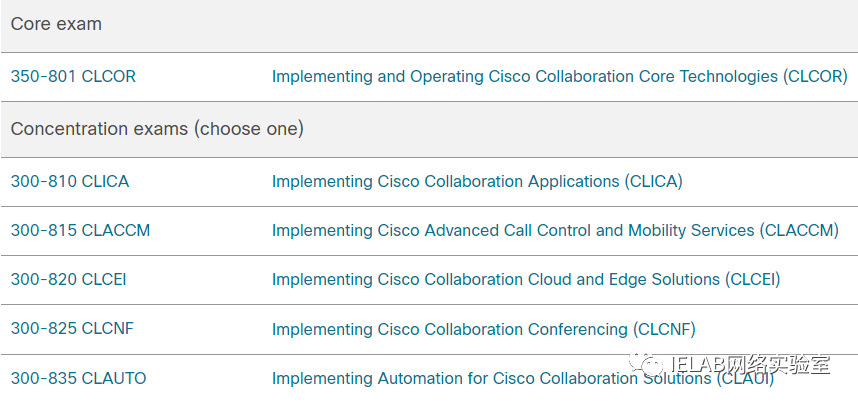
Task: Open Implementing Cisco Collaboration Cloud and Edge Solutions
Action: pos(526,279)
